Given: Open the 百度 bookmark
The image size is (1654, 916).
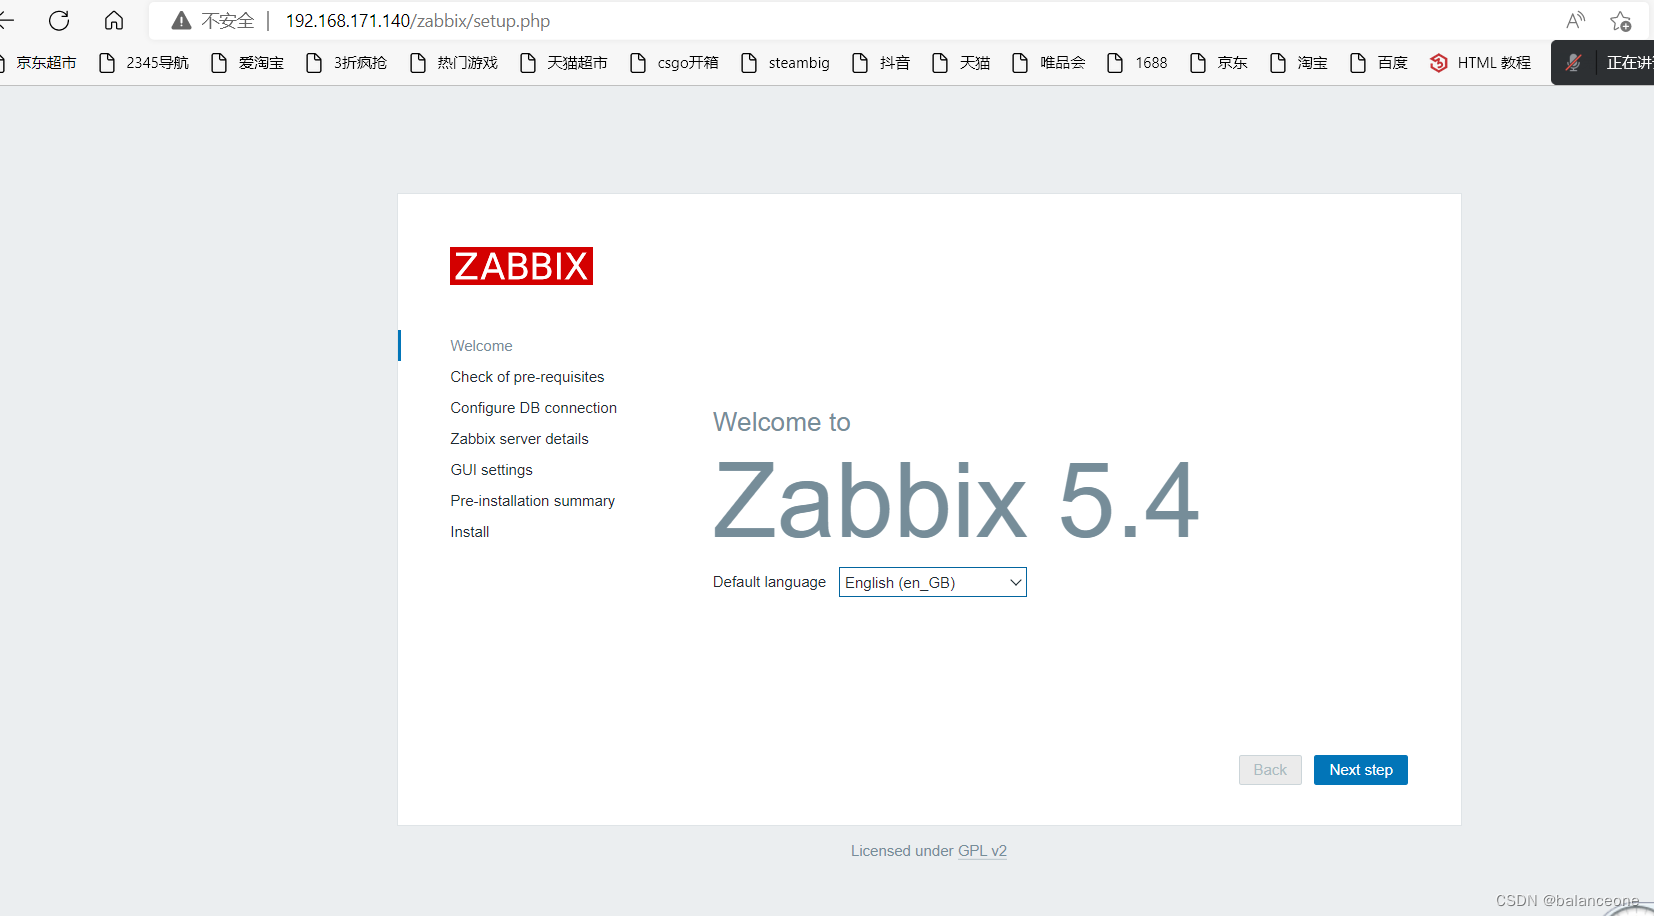Looking at the screenshot, I should coord(1379,63).
